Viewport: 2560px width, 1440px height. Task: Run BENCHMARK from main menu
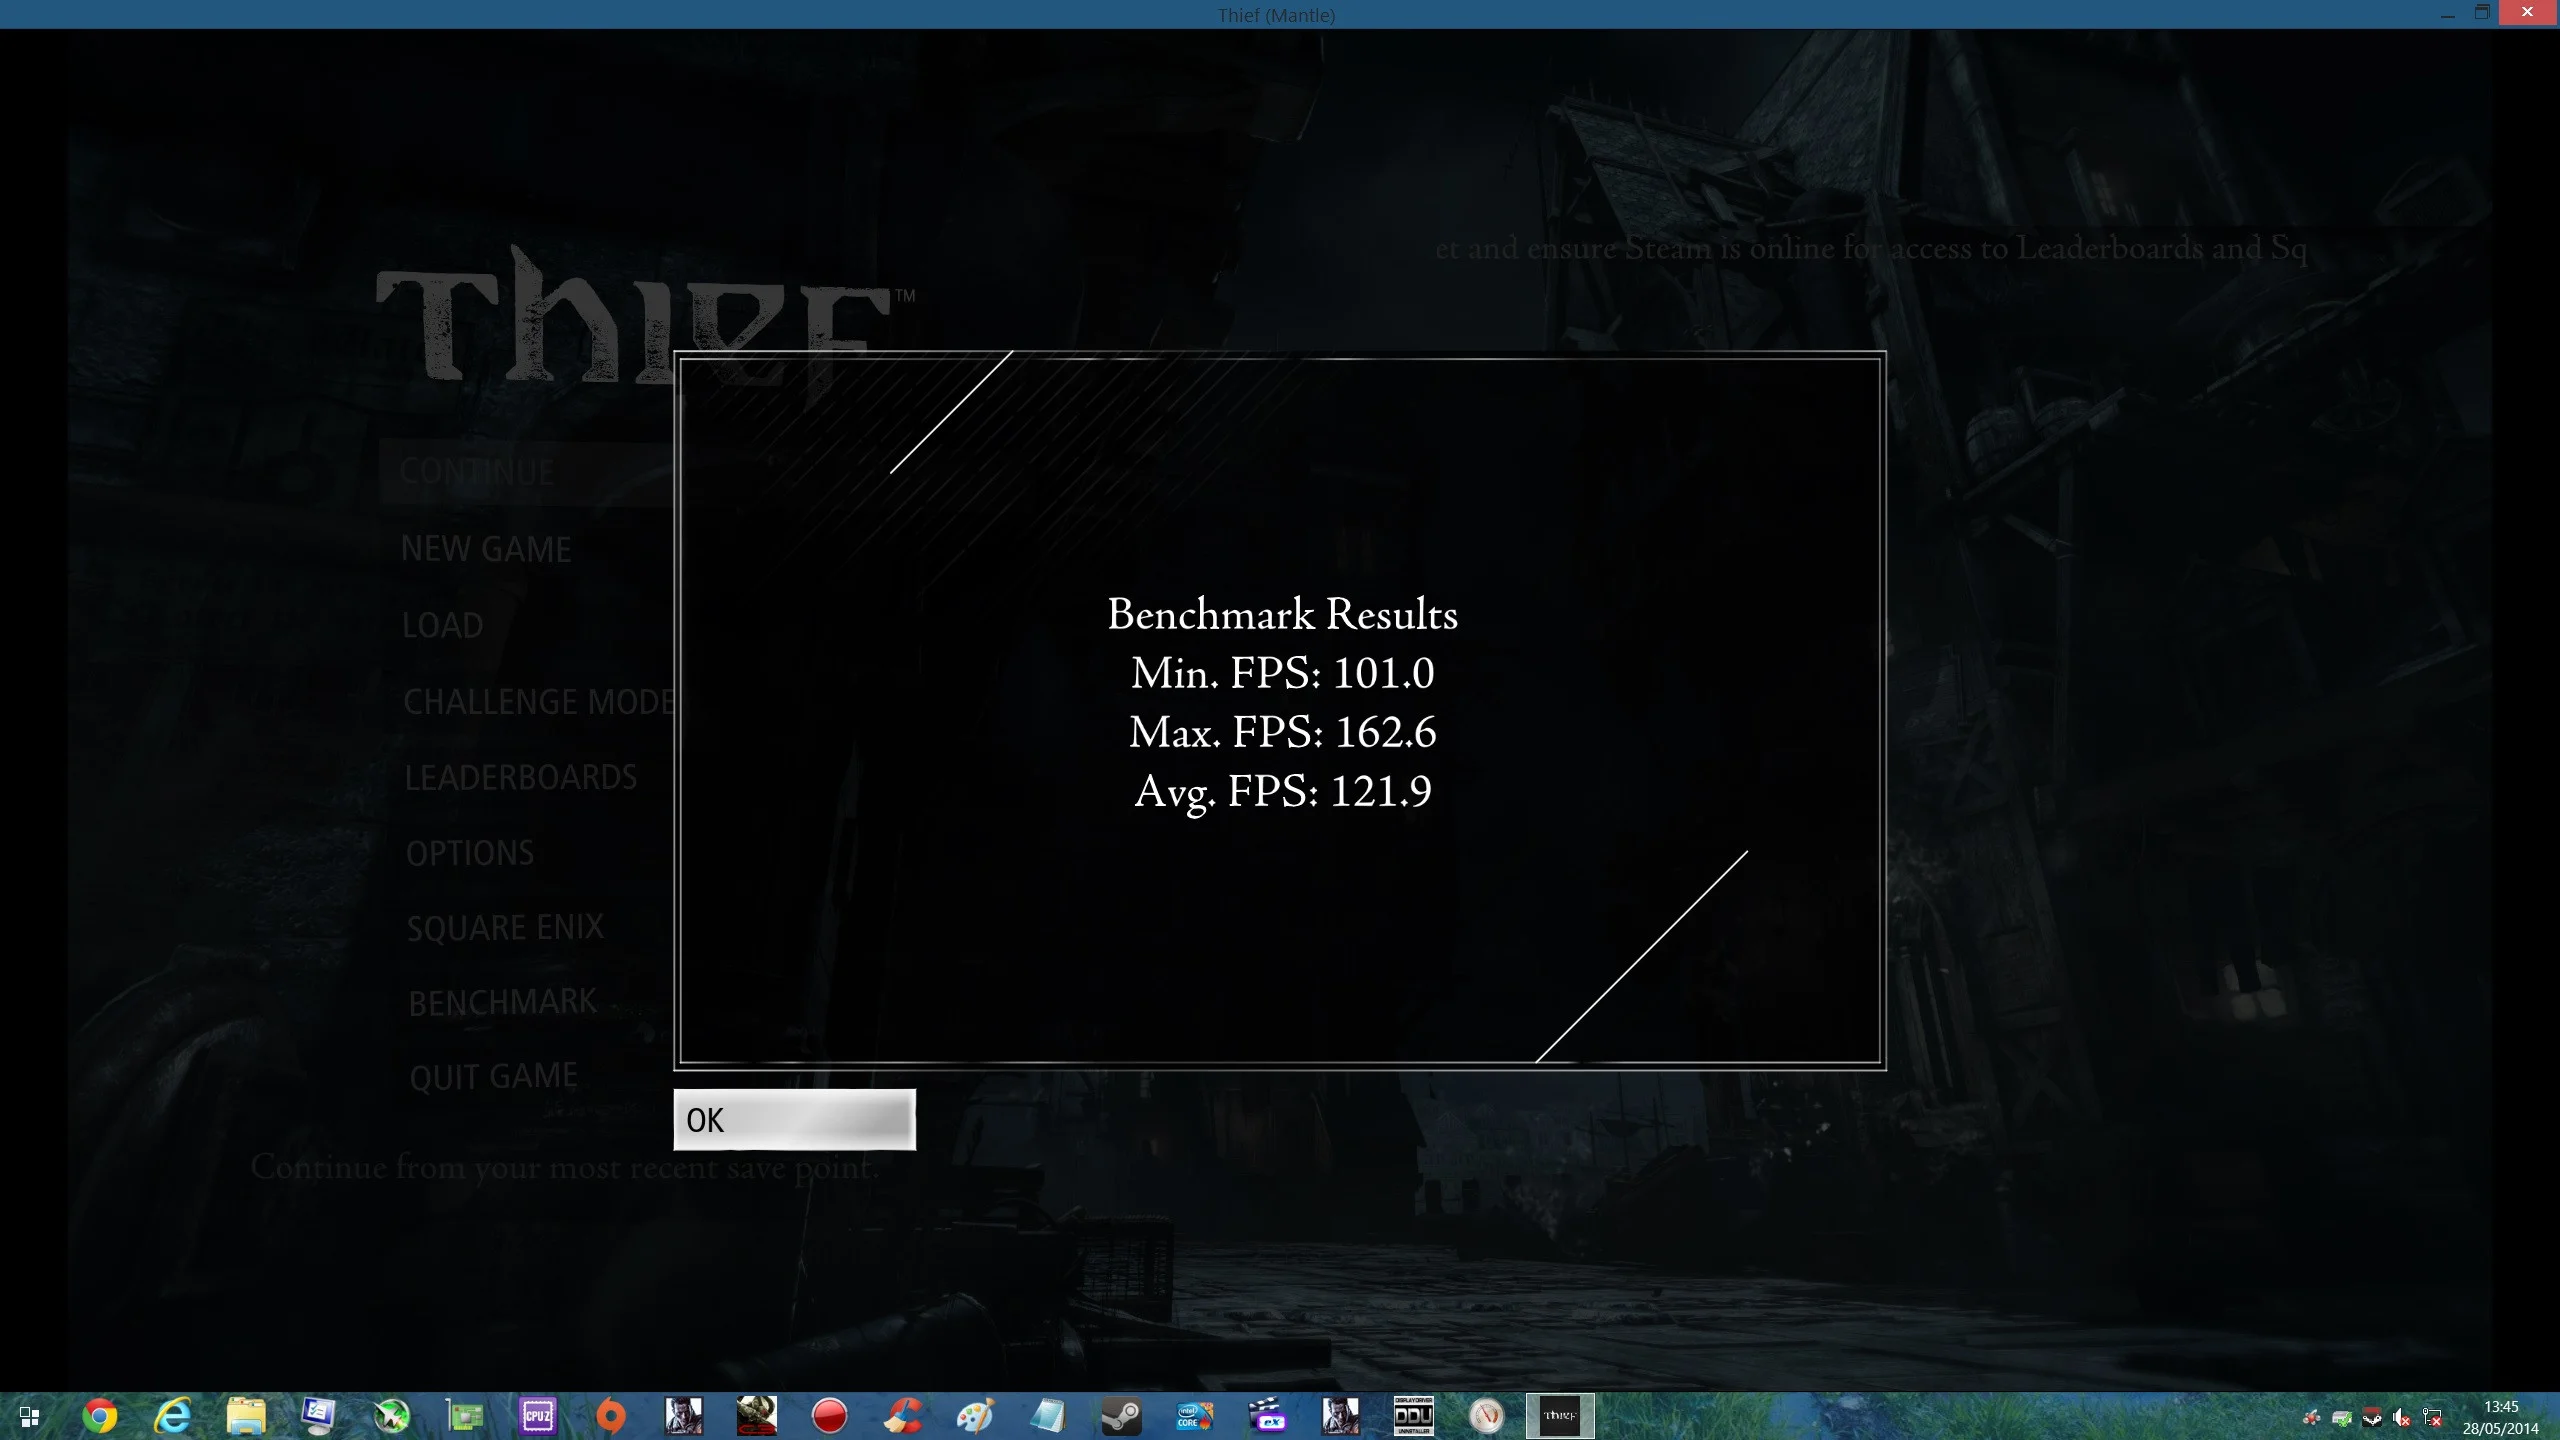tap(502, 1002)
